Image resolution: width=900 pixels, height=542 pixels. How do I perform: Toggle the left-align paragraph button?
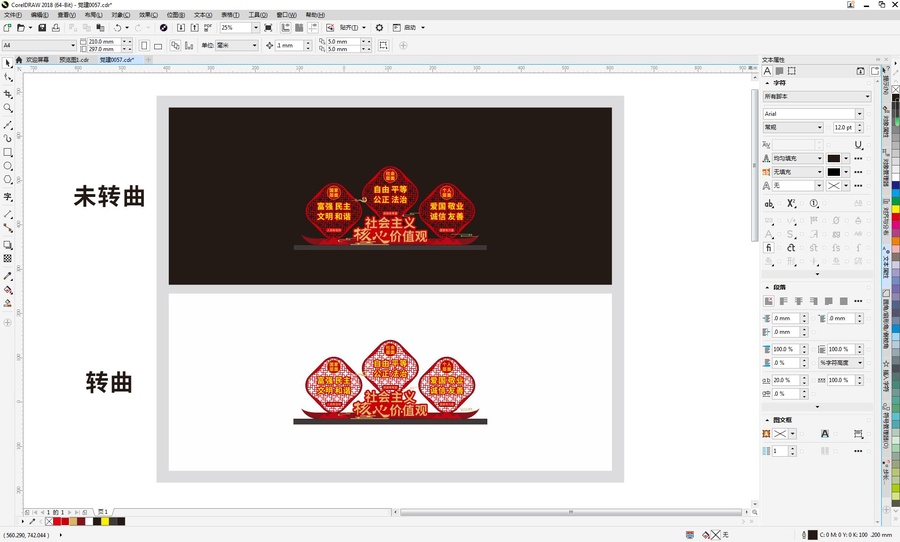pyautogui.click(x=783, y=301)
